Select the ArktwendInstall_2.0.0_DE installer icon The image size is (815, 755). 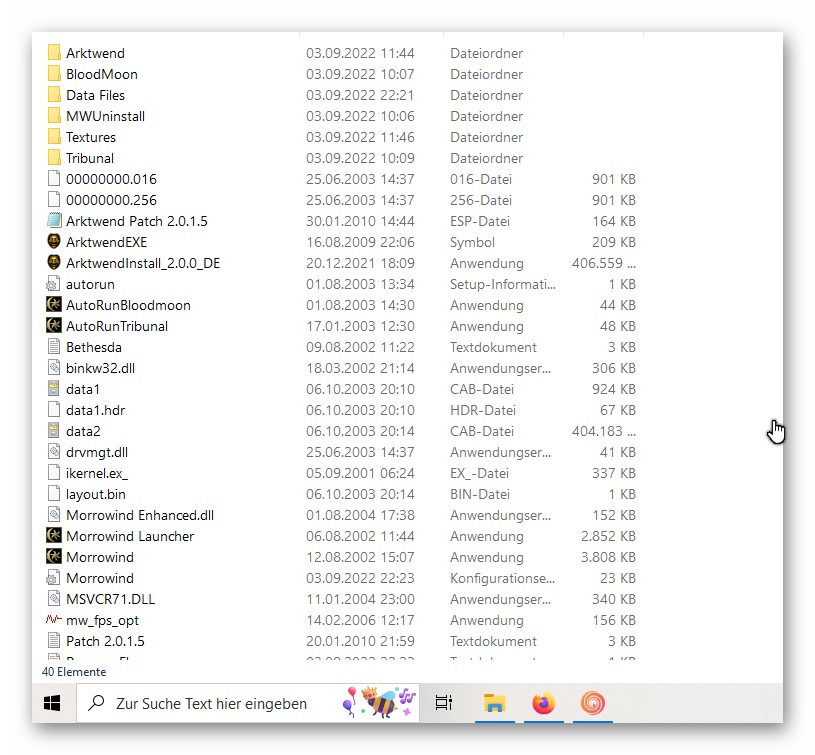pyautogui.click(x=54, y=263)
